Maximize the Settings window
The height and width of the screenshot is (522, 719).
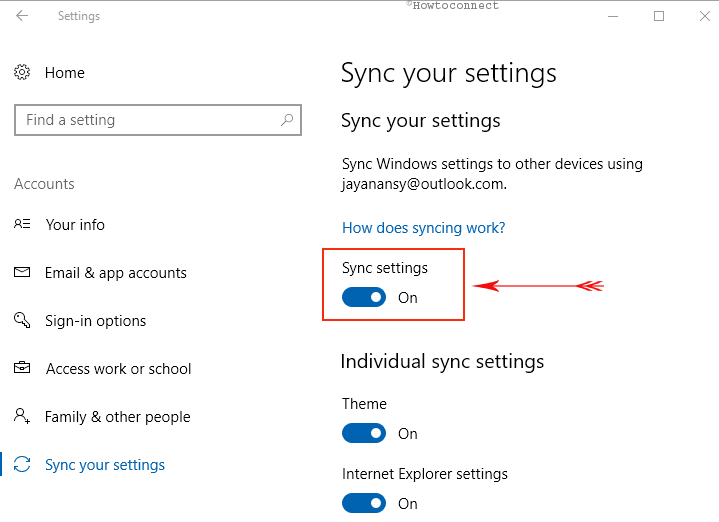[x=659, y=16]
